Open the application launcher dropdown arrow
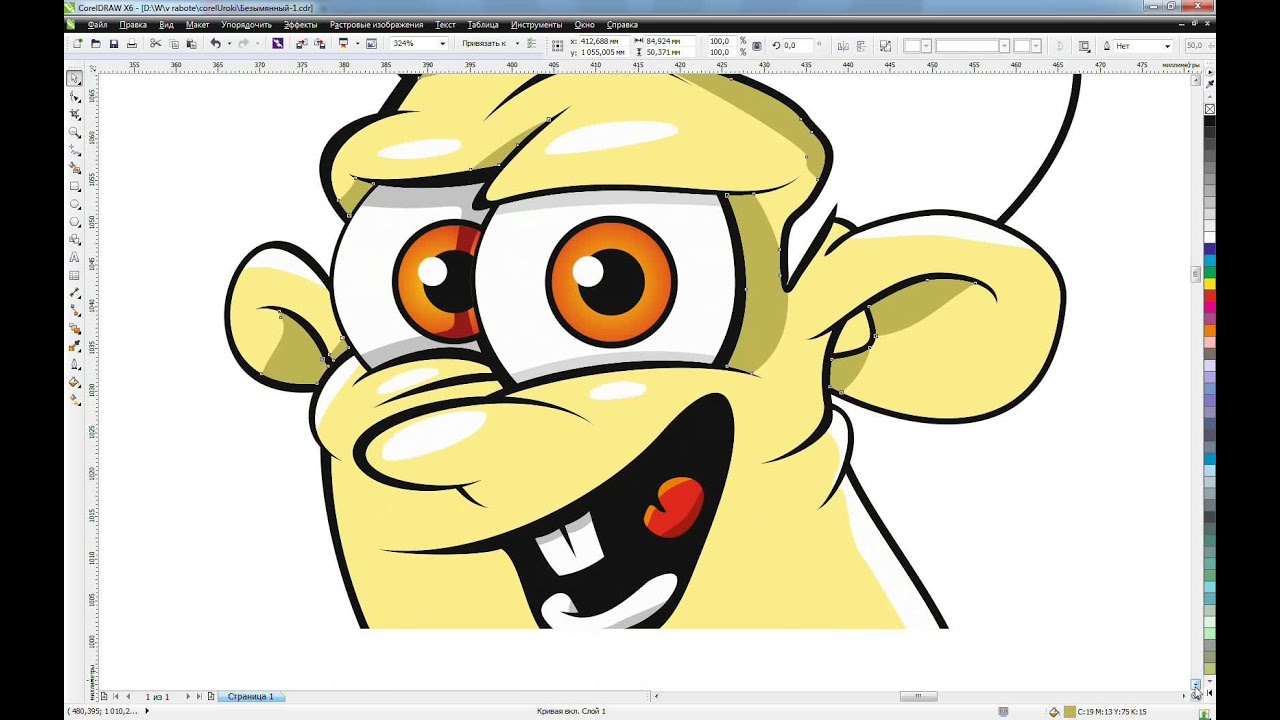The image size is (1280, 720). pyautogui.click(x=357, y=44)
